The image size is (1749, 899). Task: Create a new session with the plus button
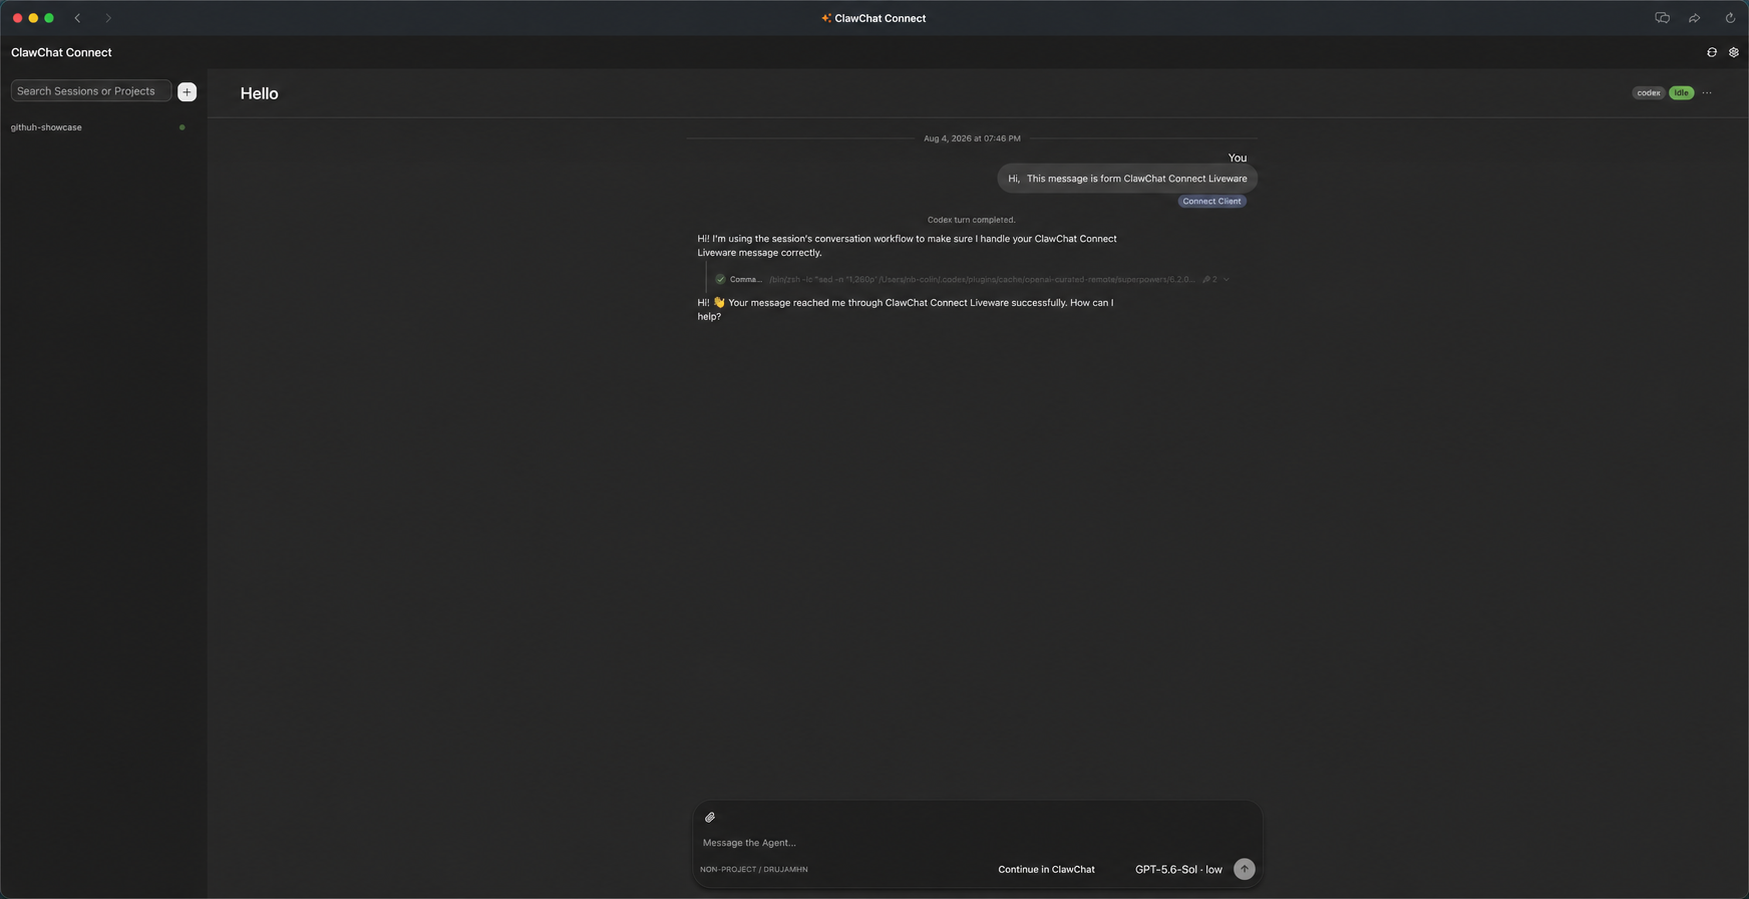pos(187,92)
